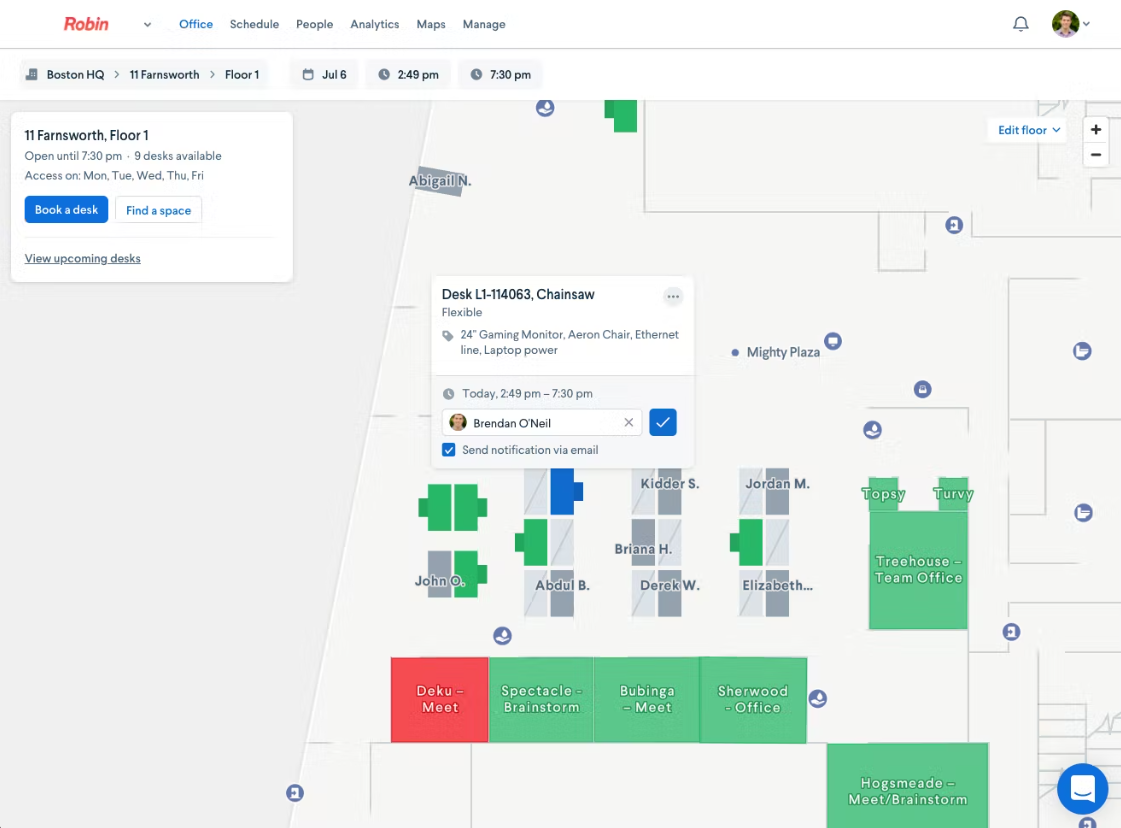Click the tag icon beside desk amenities
Viewport: 1121px width, 828px height.
[x=448, y=335]
